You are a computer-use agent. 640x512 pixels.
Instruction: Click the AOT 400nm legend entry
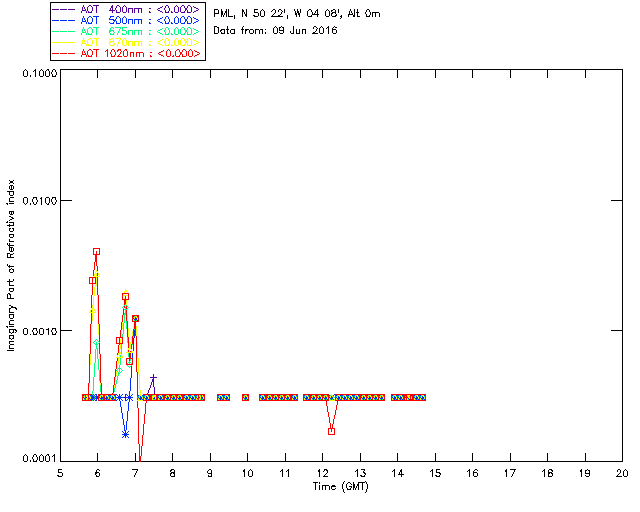click(x=127, y=9)
